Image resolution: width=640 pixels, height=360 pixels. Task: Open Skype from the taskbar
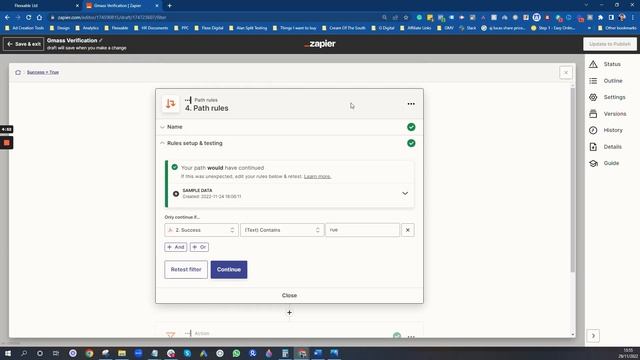(x=187, y=353)
